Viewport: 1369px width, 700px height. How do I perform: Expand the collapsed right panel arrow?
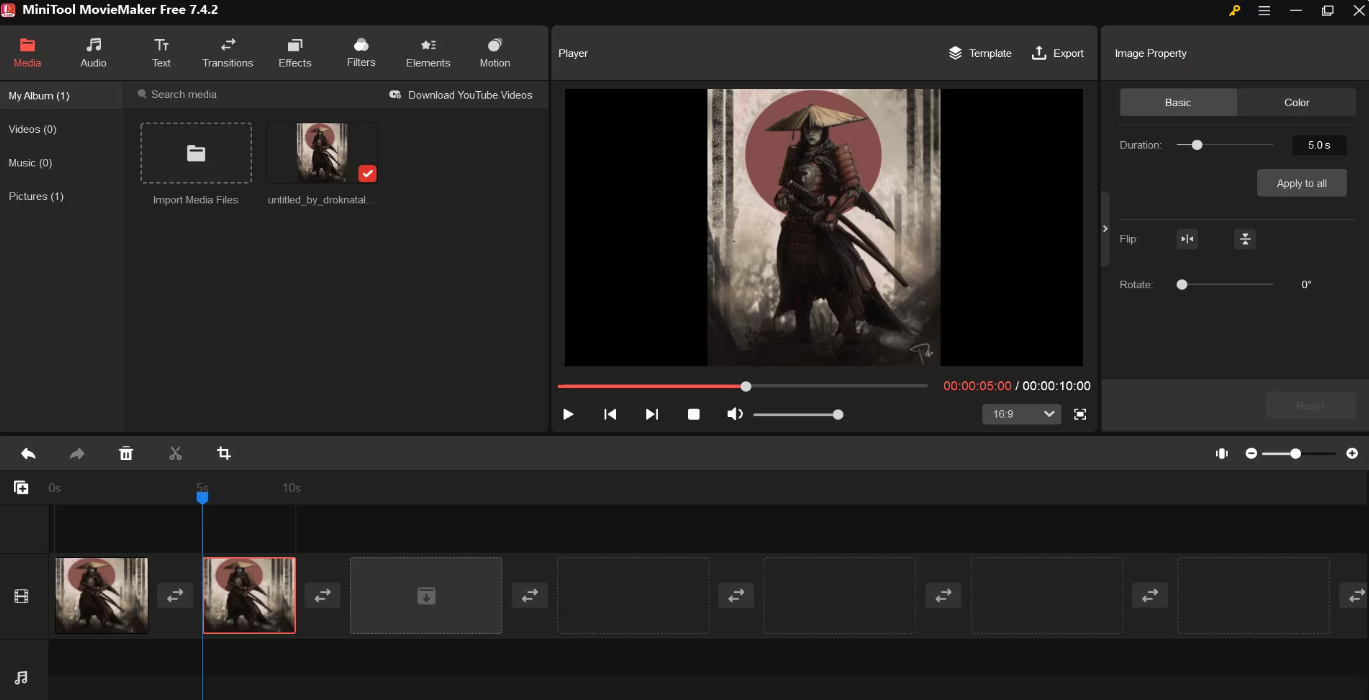click(1105, 228)
